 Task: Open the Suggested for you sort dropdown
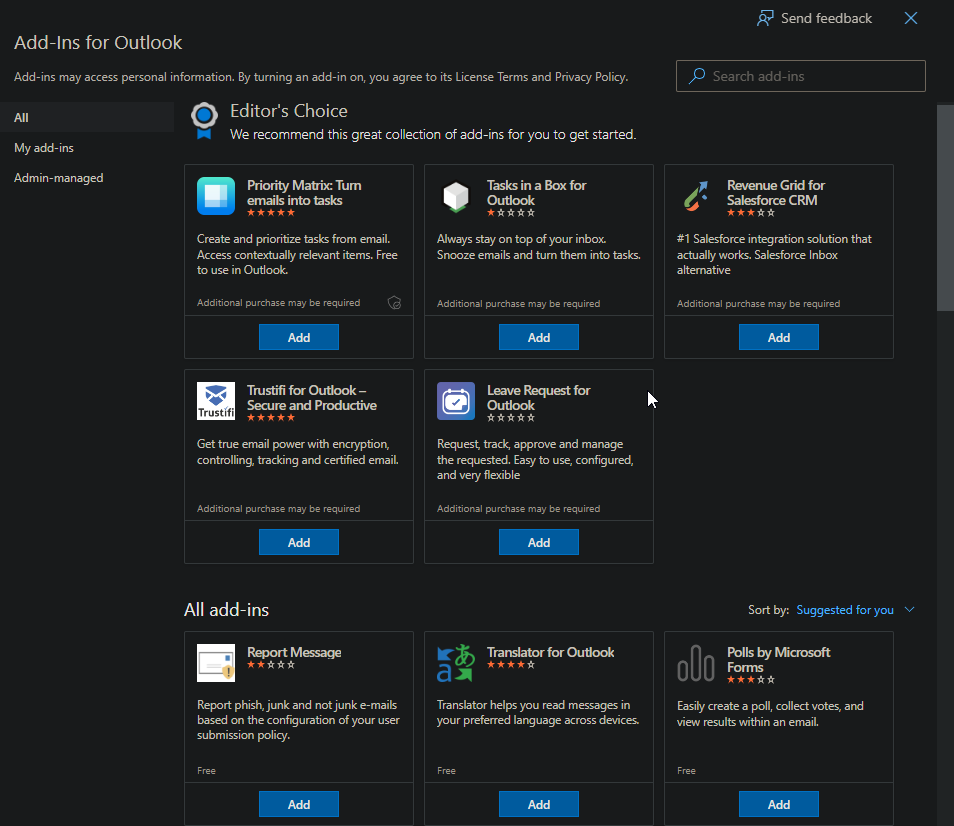(852, 609)
